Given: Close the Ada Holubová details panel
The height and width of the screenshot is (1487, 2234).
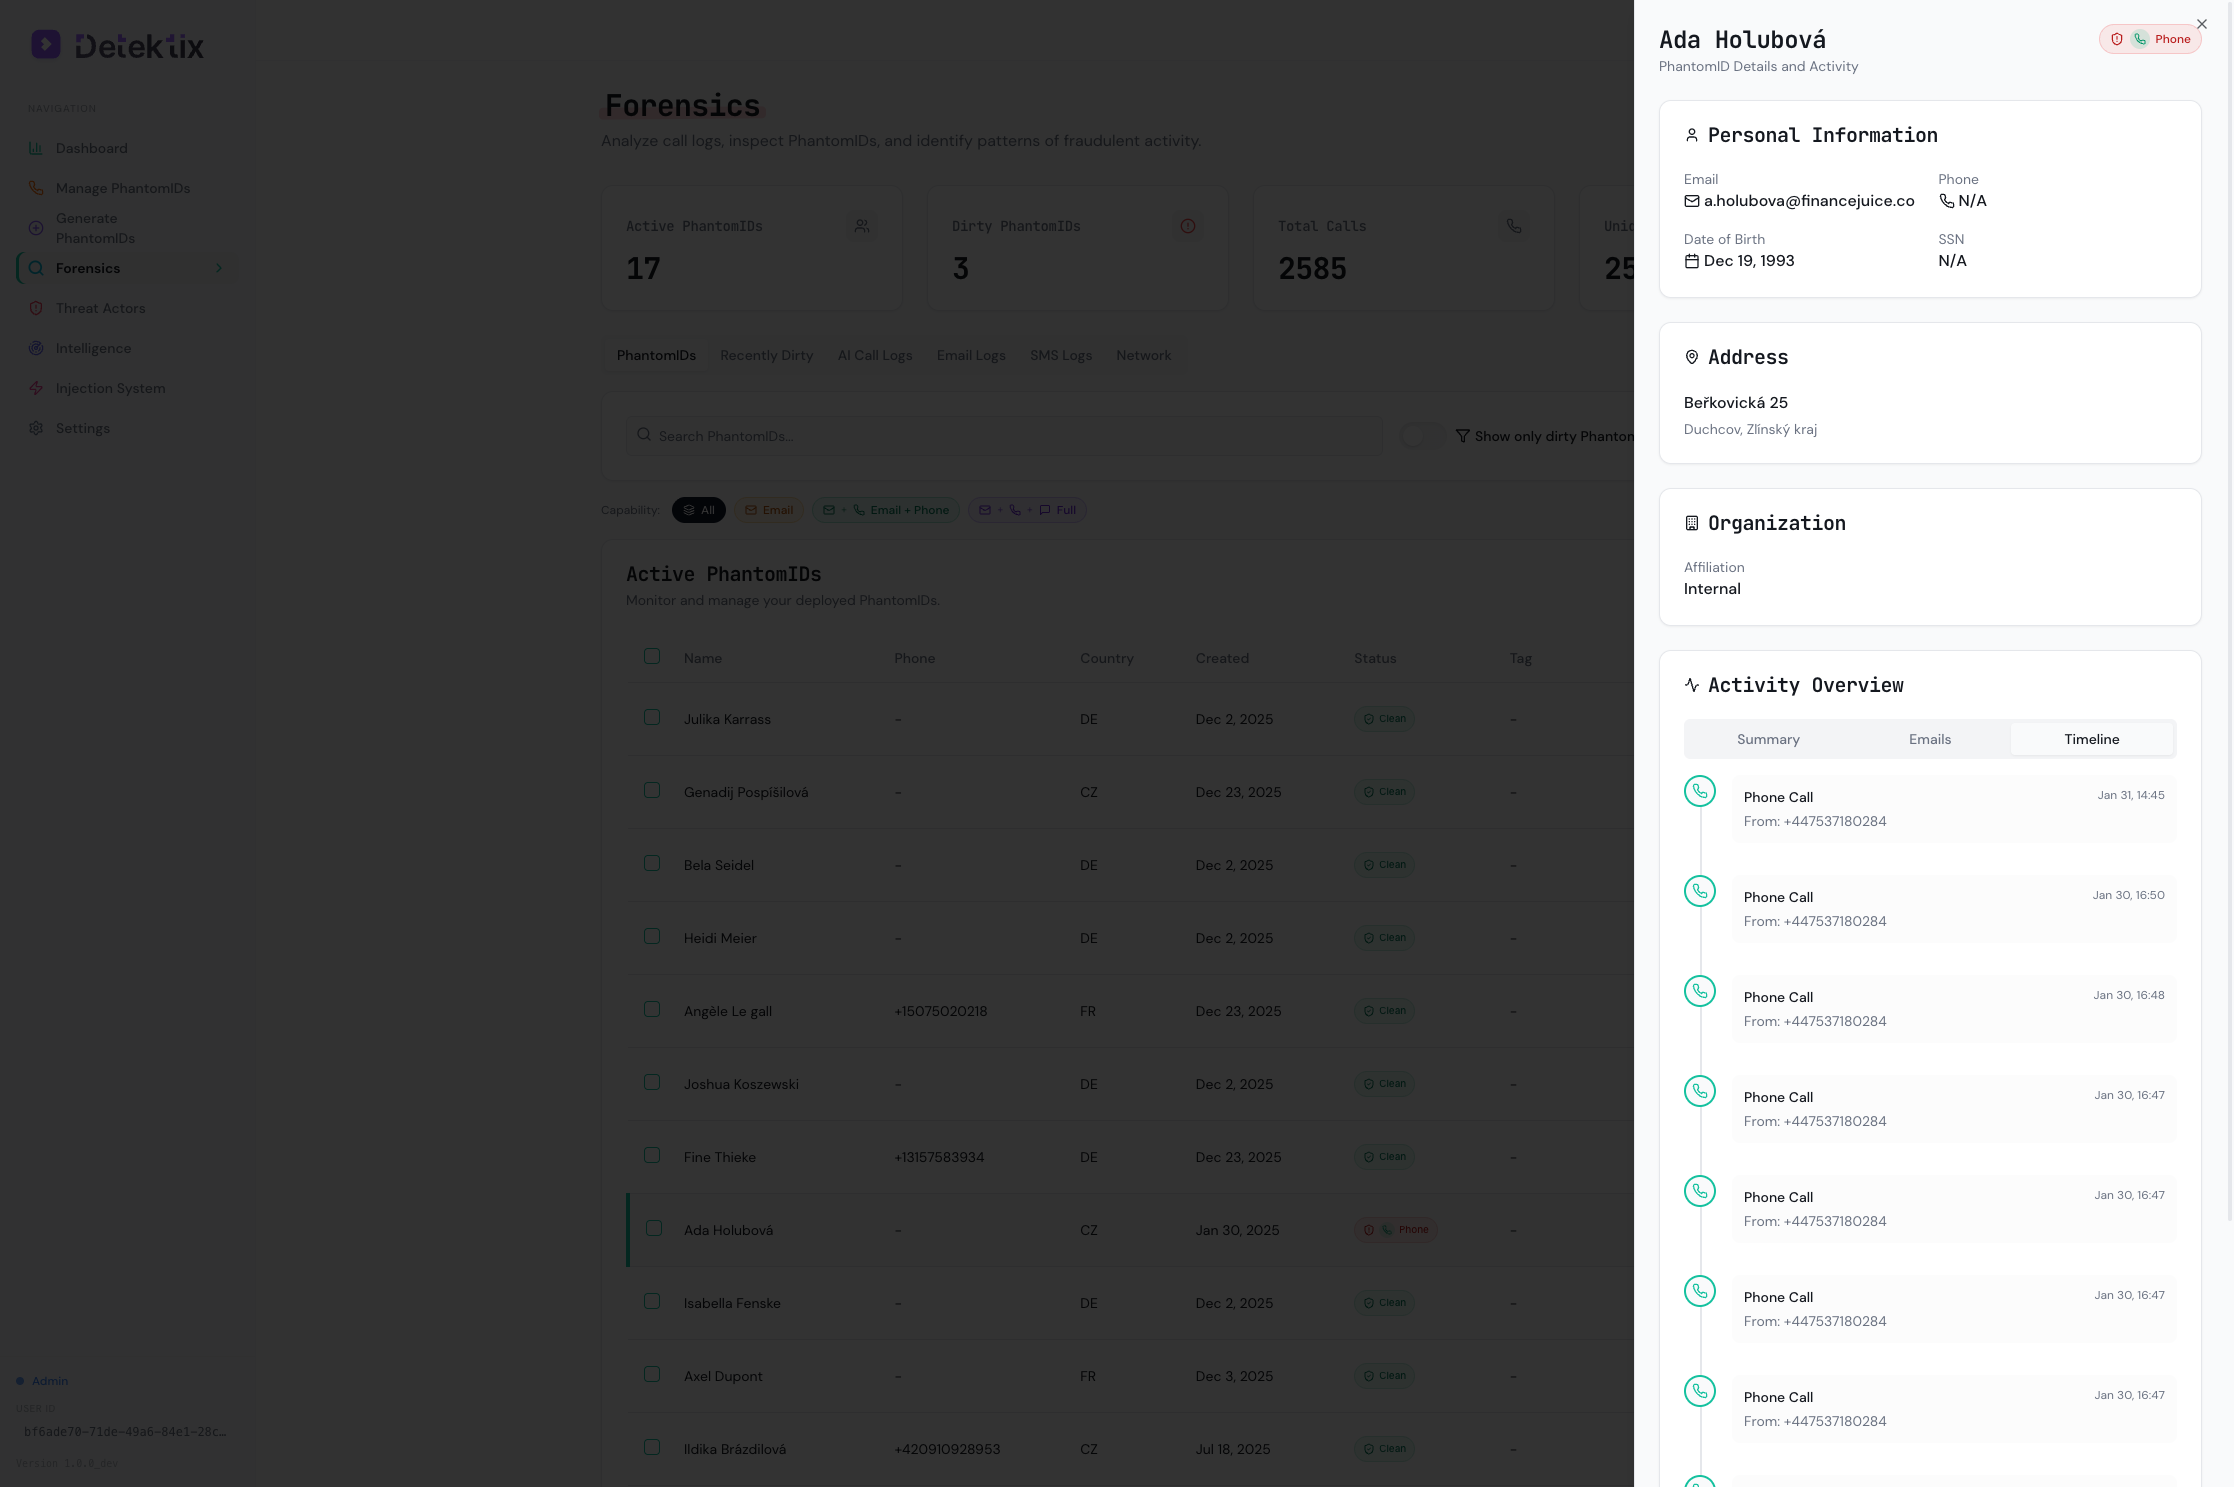Looking at the screenshot, I should tap(2201, 24).
